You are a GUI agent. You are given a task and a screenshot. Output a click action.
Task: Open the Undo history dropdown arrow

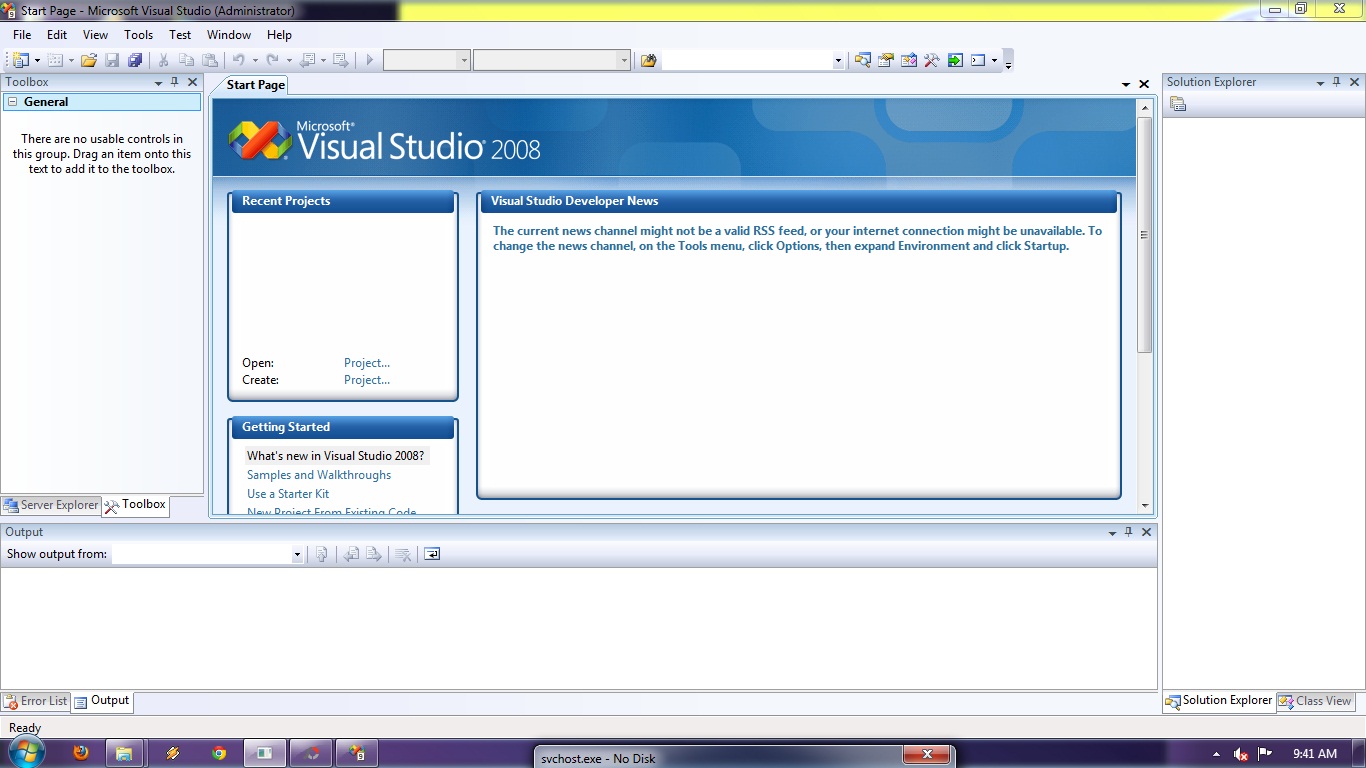pos(255,60)
